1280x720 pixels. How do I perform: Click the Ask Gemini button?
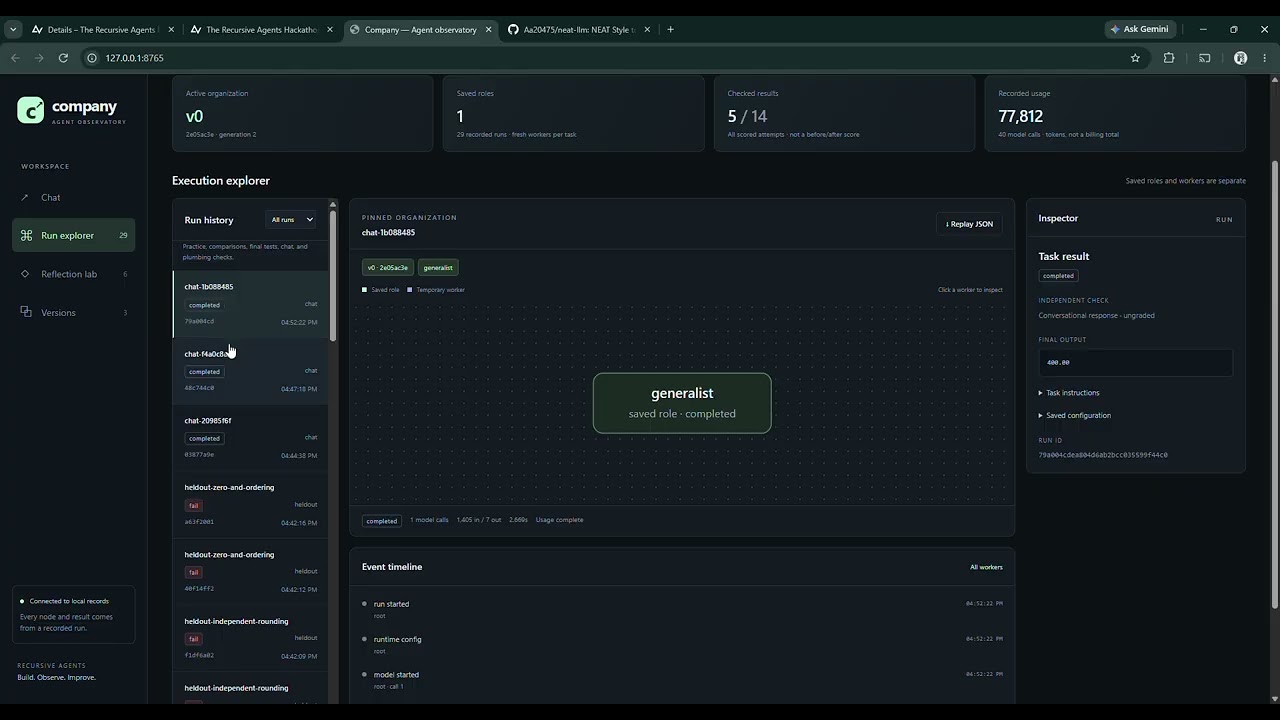[1140, 29]
